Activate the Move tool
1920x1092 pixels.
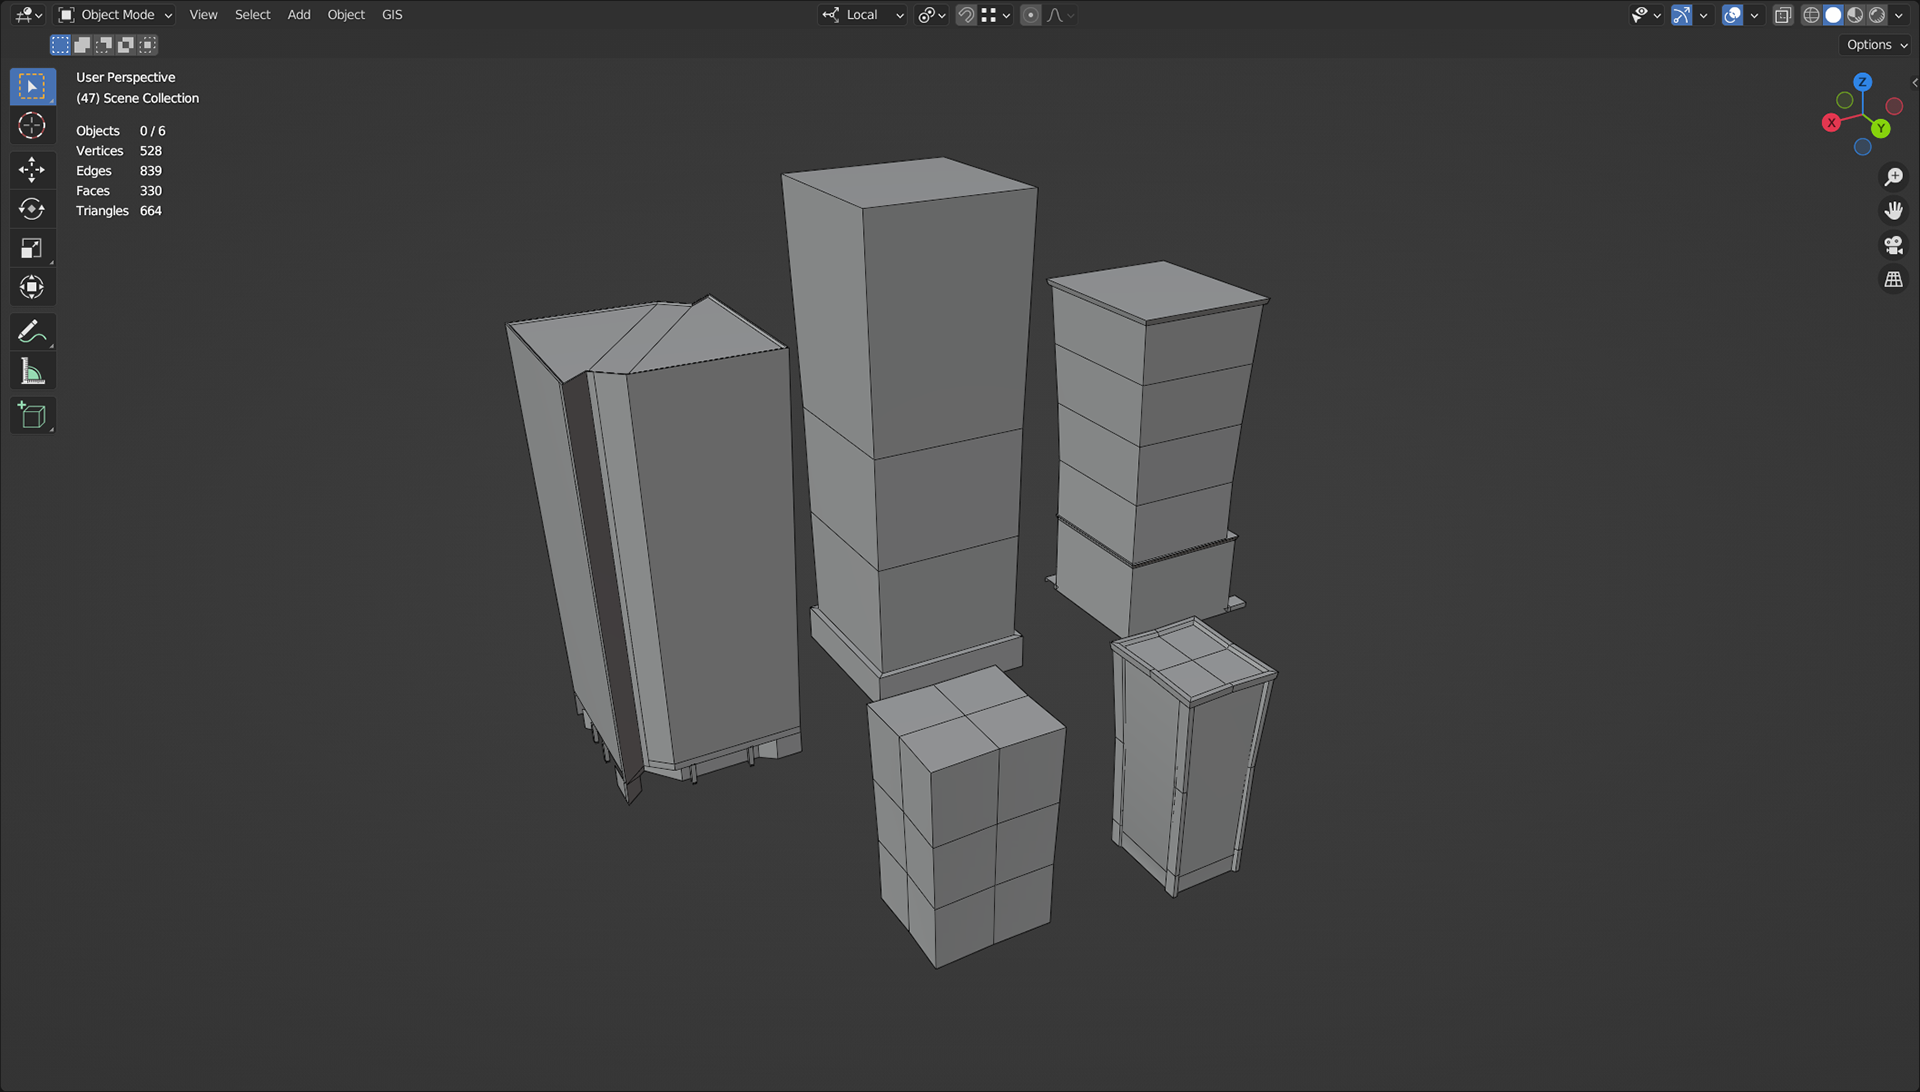pos(32,169)
